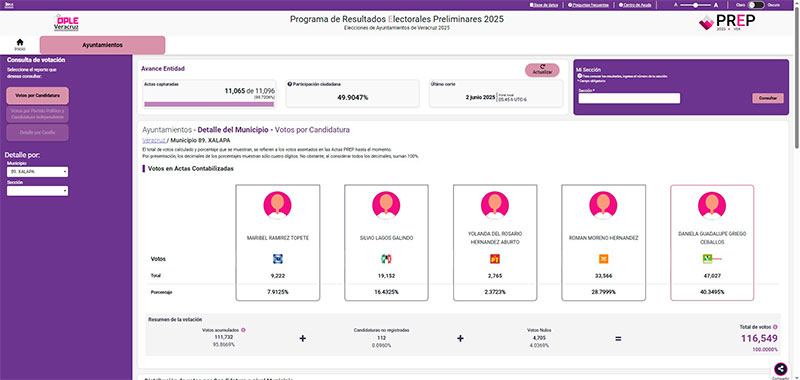Open the Sección dropdown in sidebar
800x380 pixels.
tap(37, 191)
